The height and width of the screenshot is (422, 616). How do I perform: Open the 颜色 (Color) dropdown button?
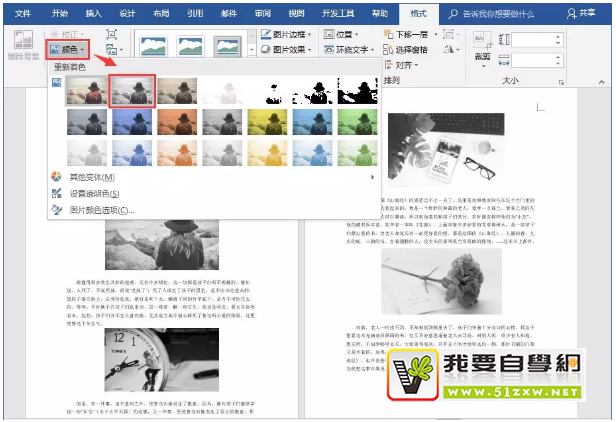[x=68, y=48]
